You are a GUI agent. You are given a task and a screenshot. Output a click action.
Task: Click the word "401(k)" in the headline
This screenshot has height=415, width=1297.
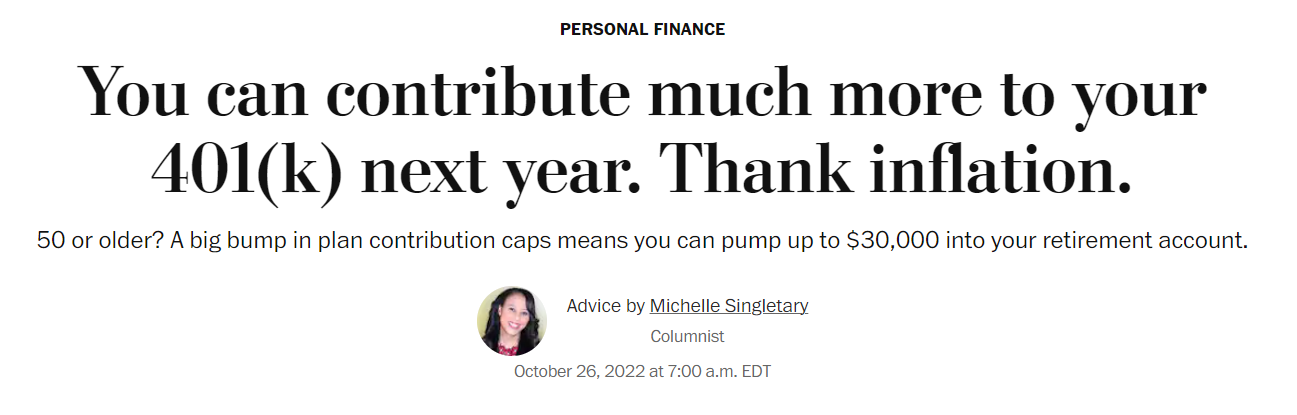pyautogui.click(x=245, y=170)
